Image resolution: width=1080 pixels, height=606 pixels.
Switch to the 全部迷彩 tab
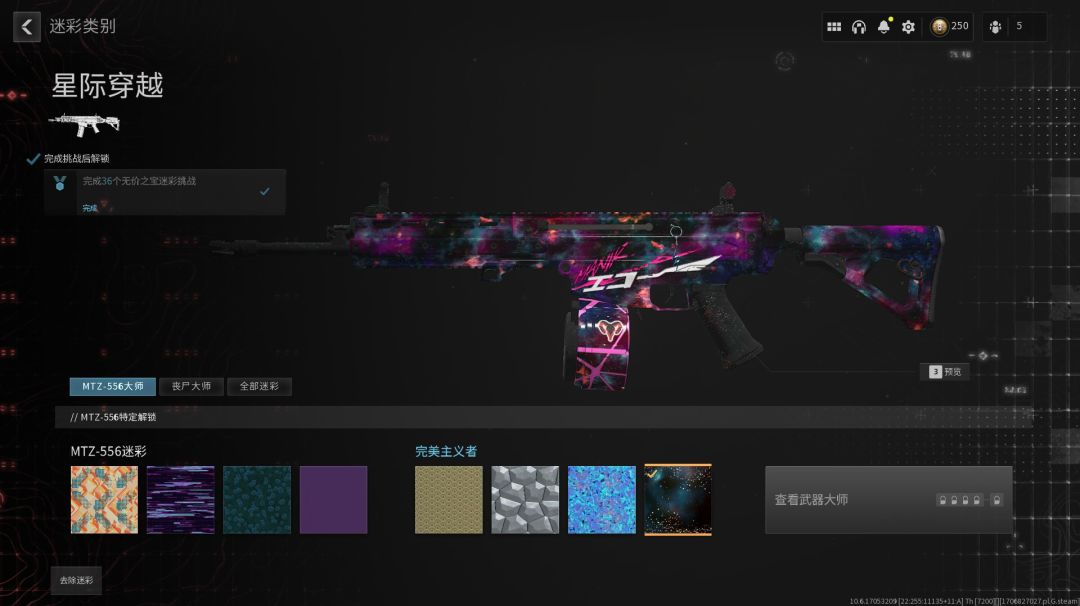coord(259,386)
